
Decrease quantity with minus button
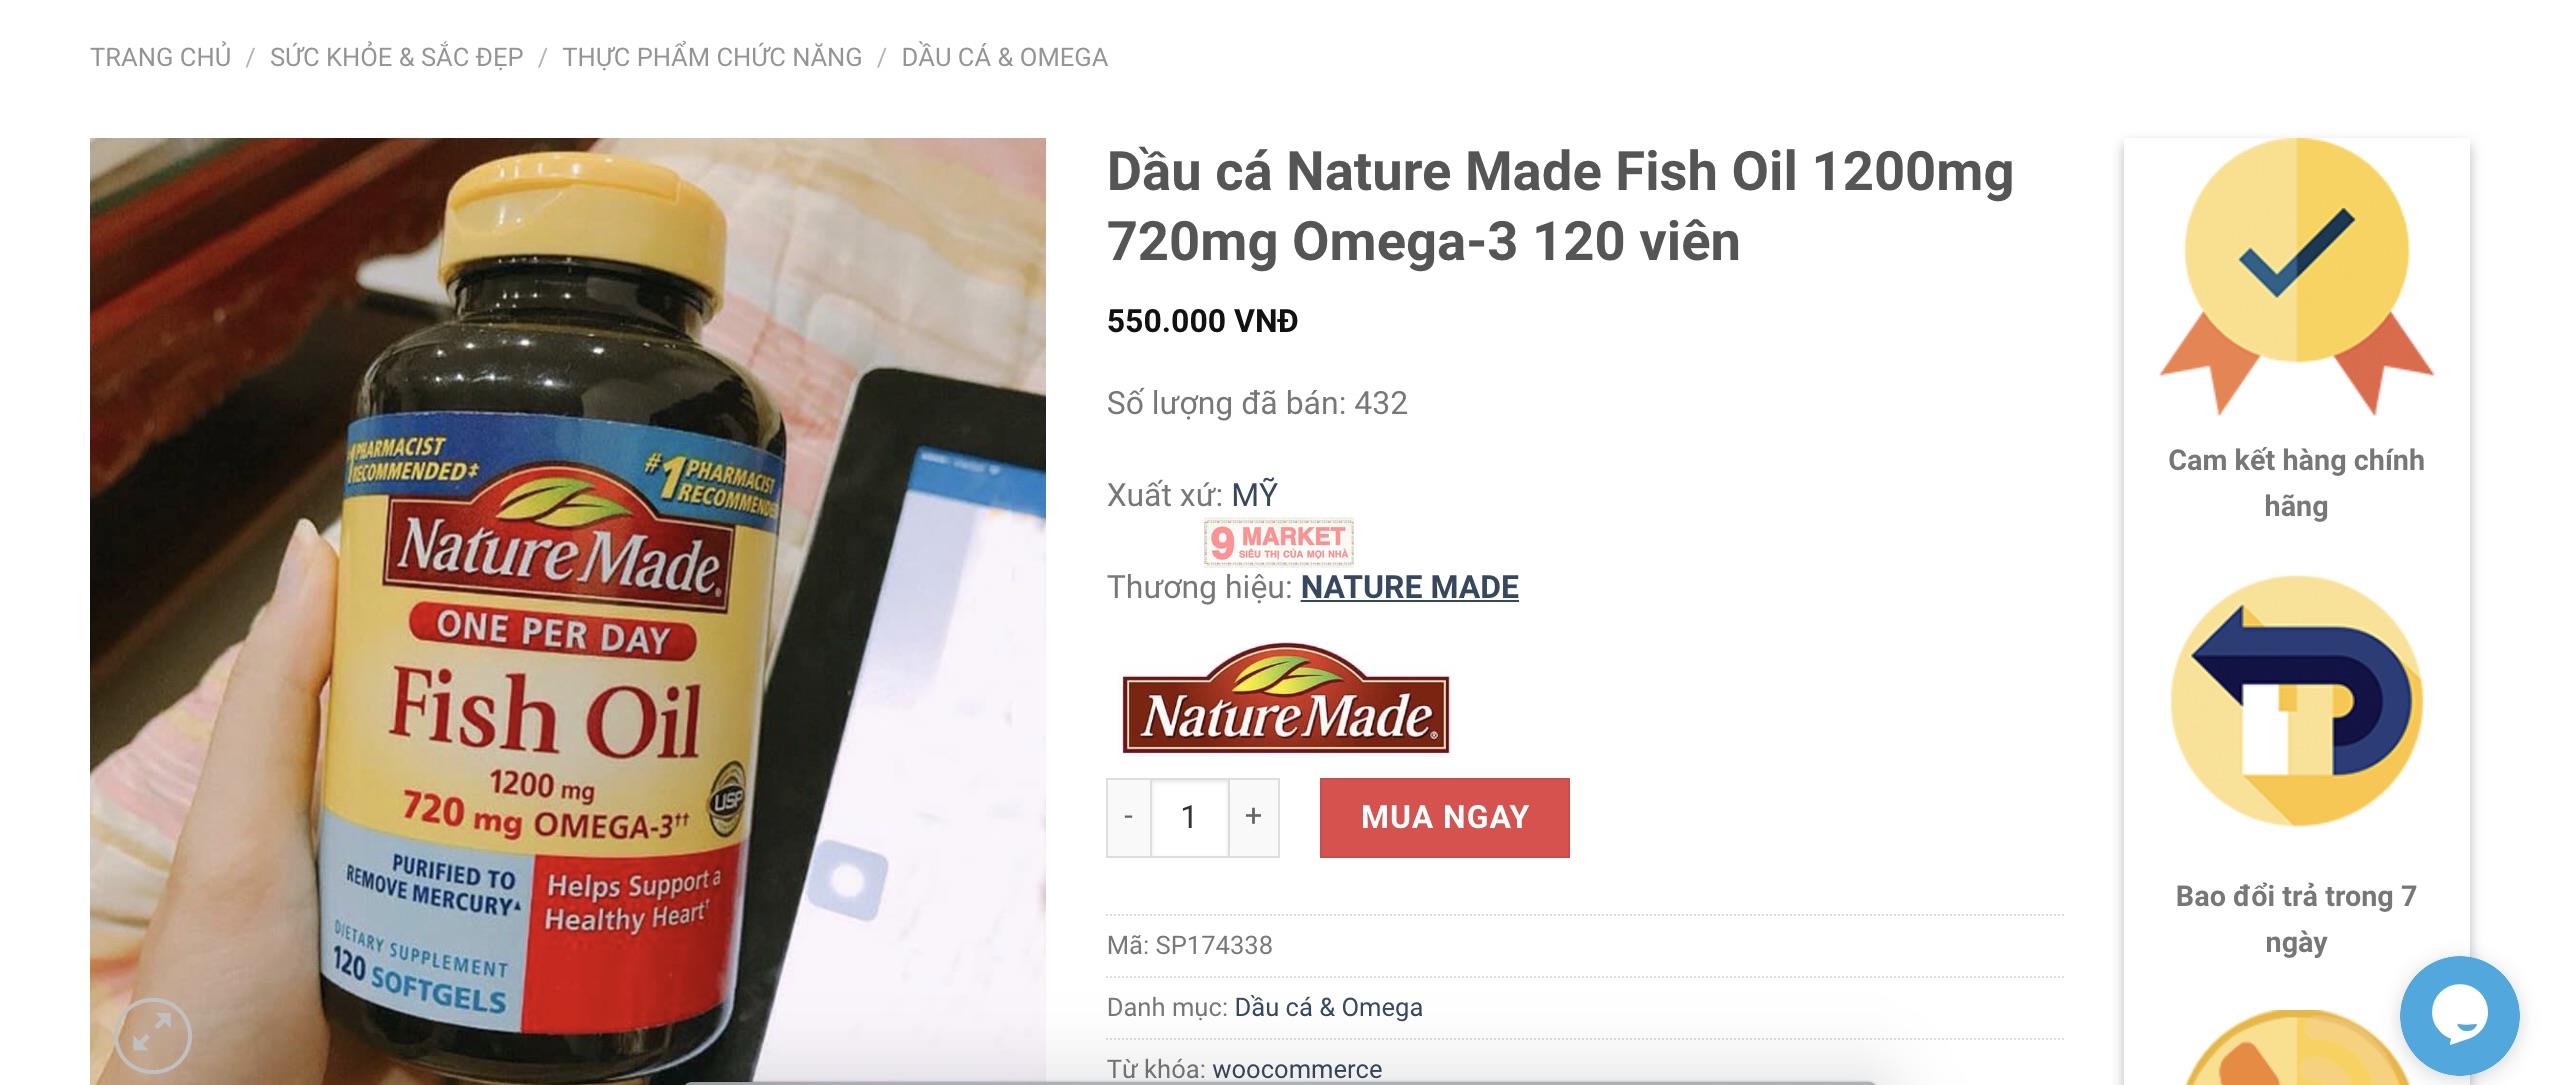click(x=1128, y=817)
